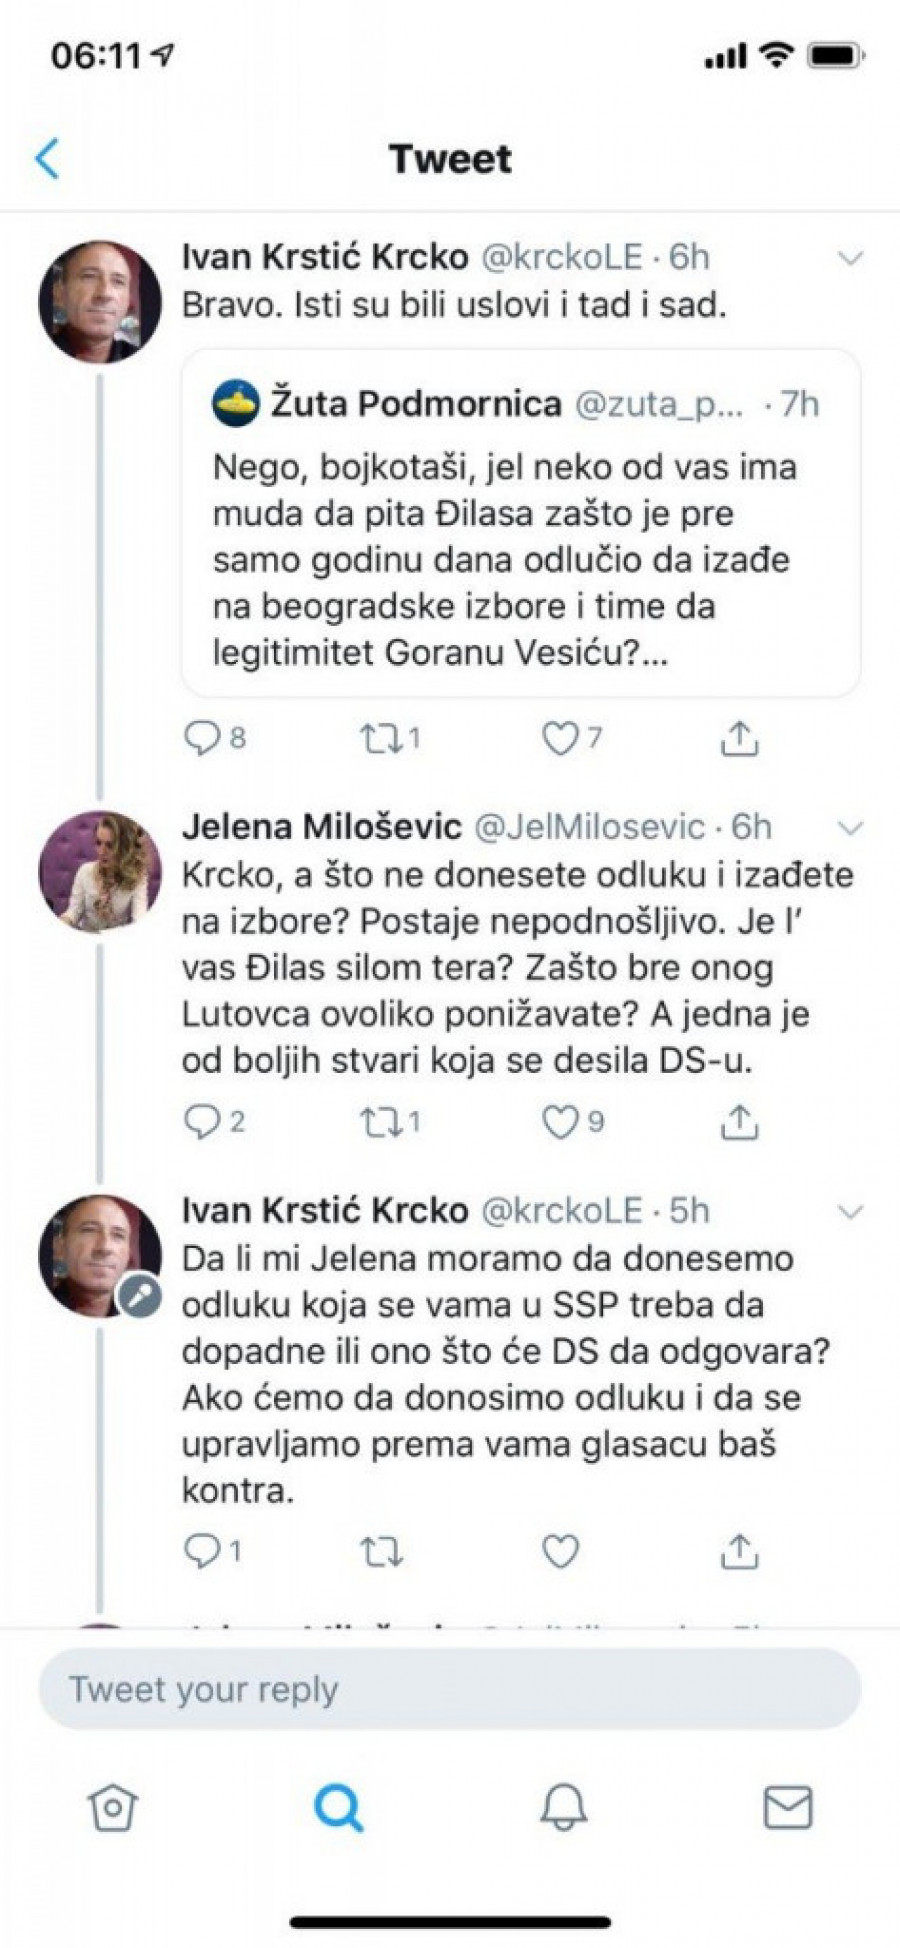Open the Messages envelope tab
Screen dimensions: 900x1948
(788, 1807)
